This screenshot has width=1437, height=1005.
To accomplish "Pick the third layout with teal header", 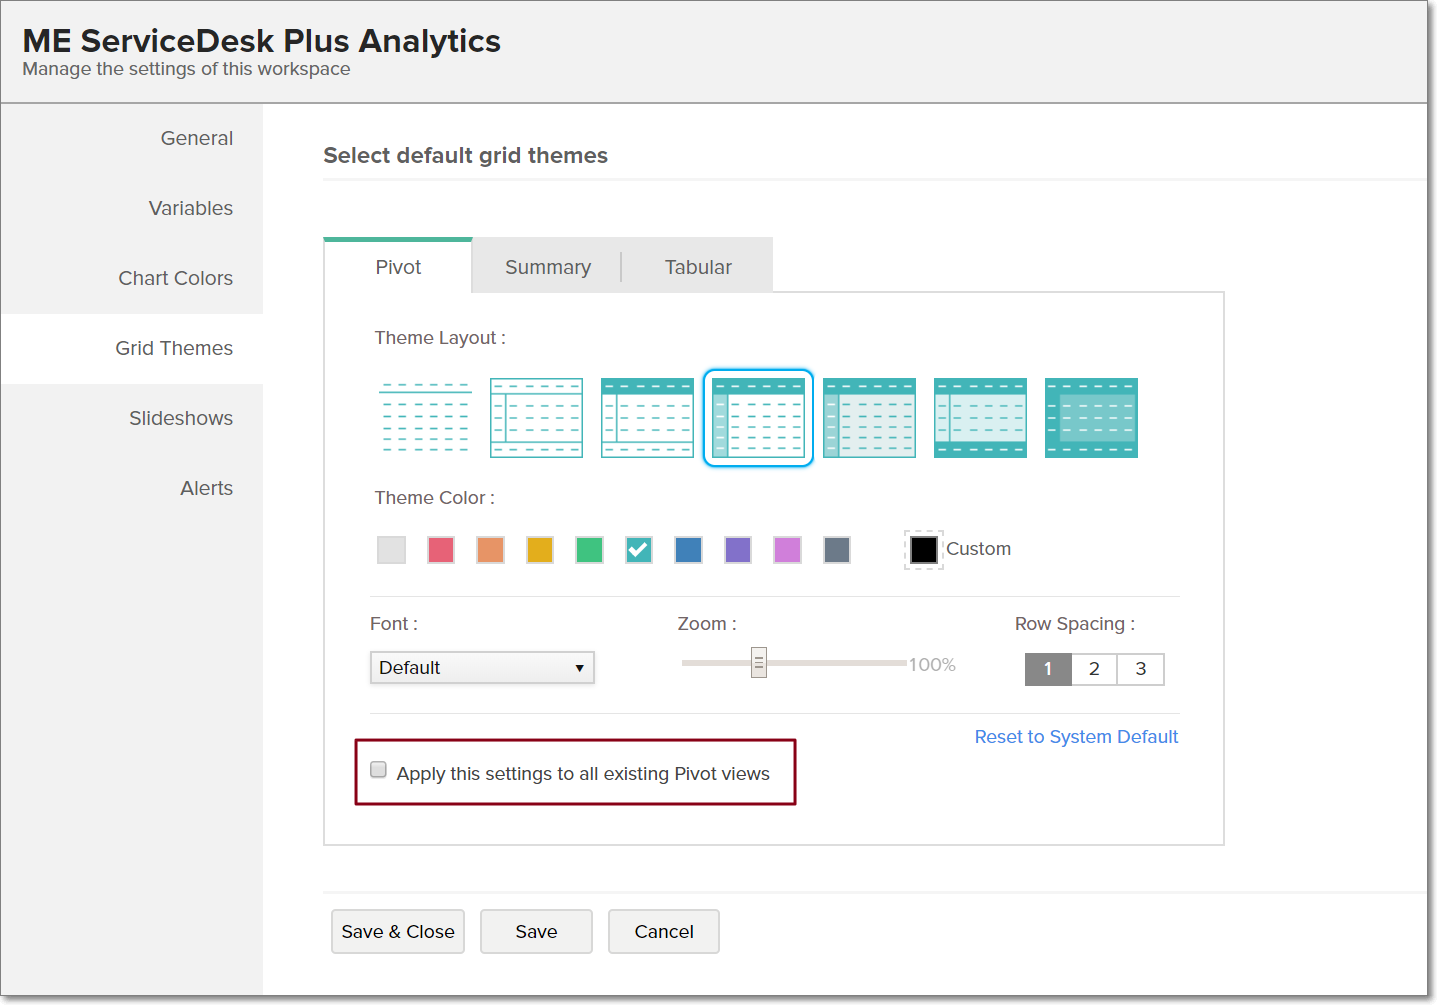I will pos(647,418).
